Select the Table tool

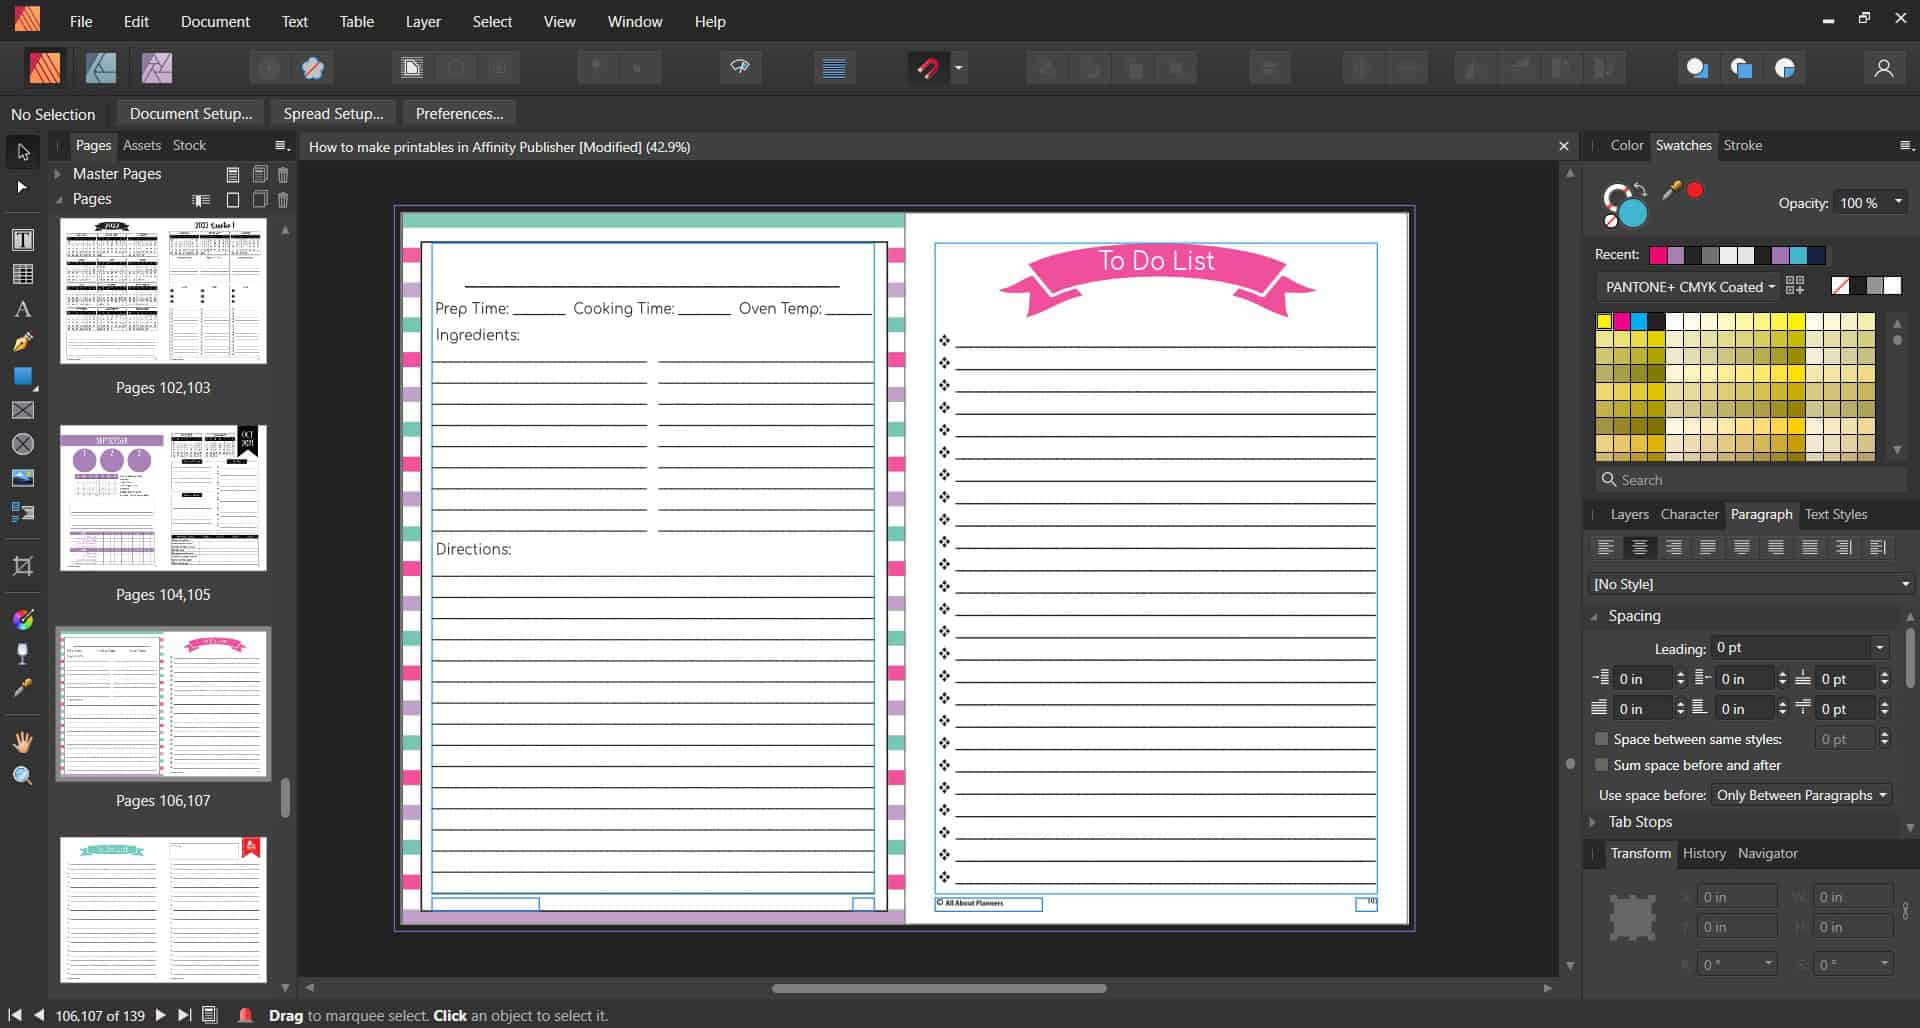point(22,275)
